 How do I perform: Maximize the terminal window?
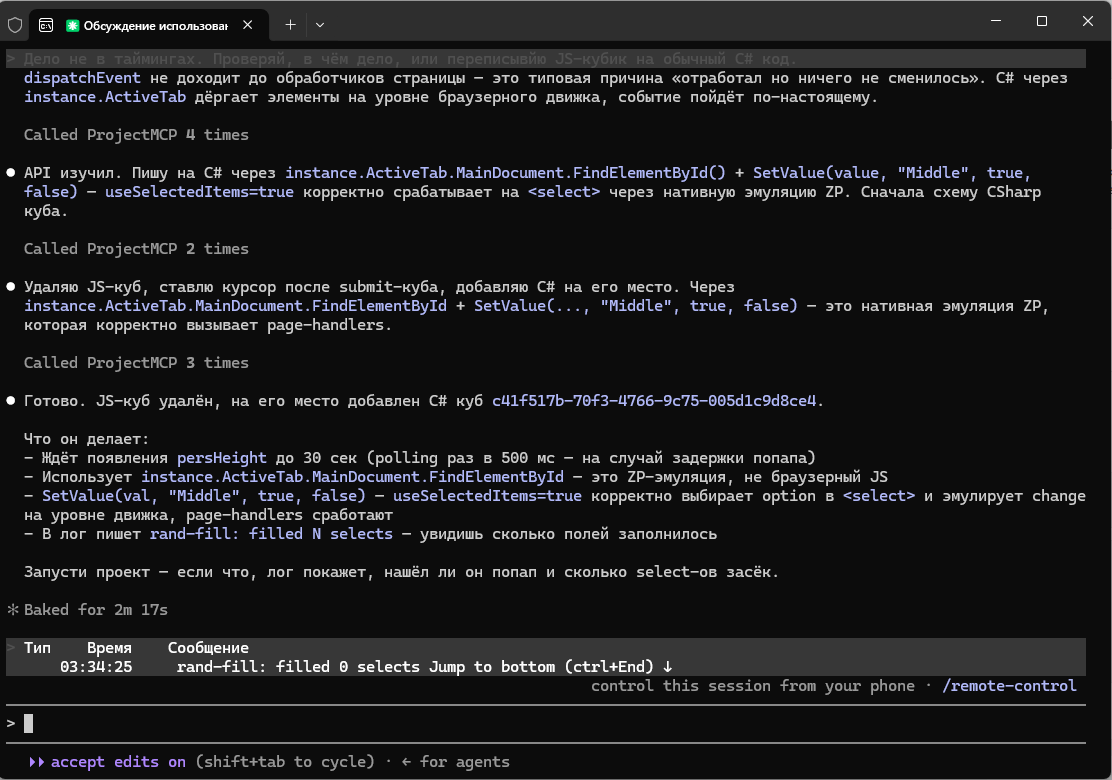[1042, 21]
